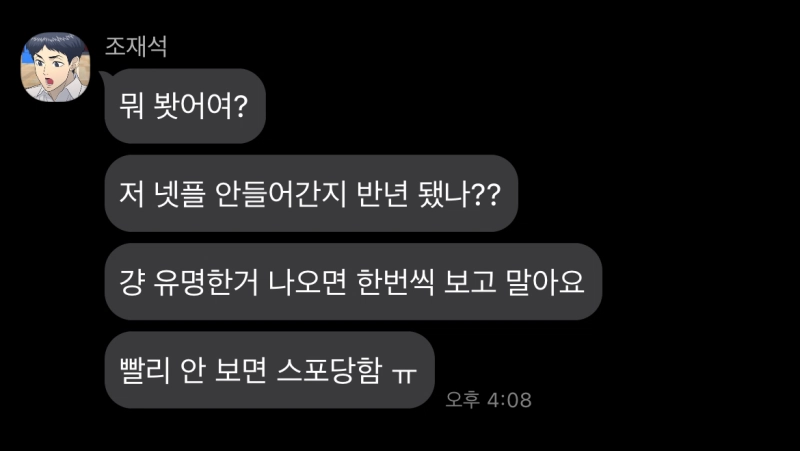Open 조재석's profile picture

(x=55, y=67)
